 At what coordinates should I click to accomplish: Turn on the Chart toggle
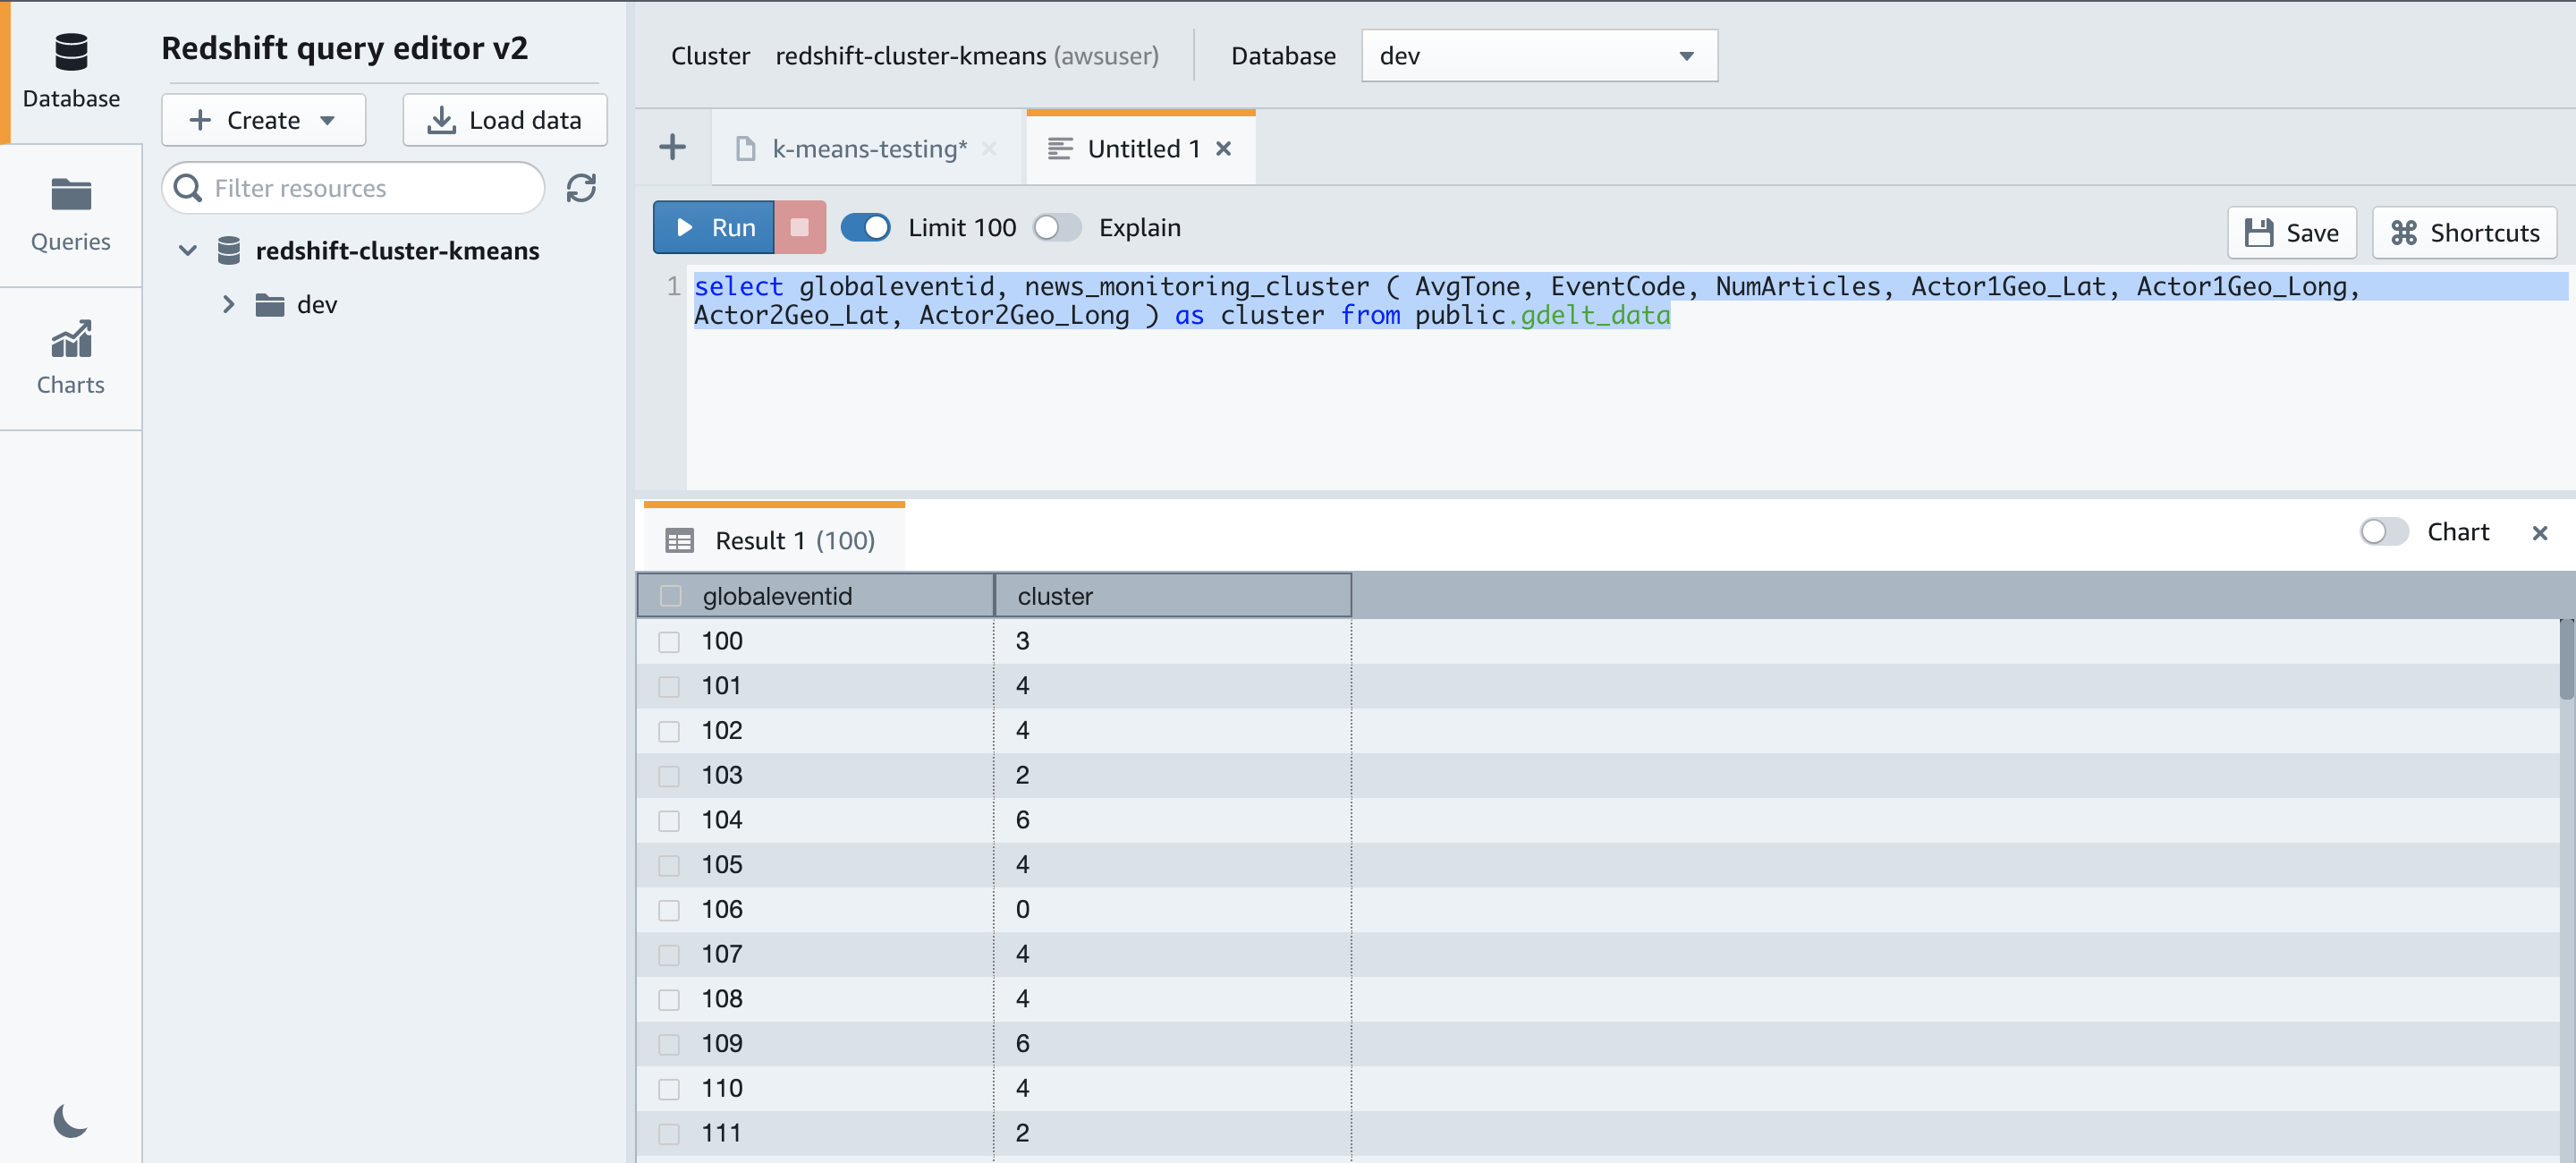[x=2383, y=532]
